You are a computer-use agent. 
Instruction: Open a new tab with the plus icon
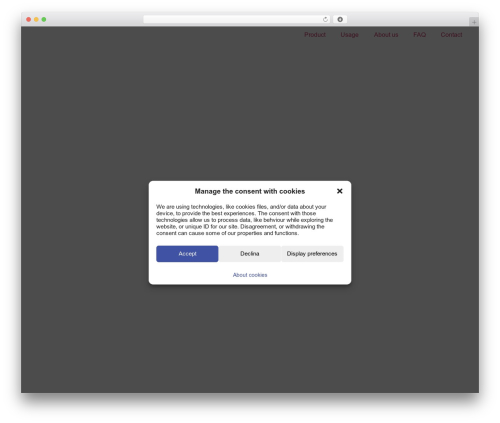click(x=474, y=22)
